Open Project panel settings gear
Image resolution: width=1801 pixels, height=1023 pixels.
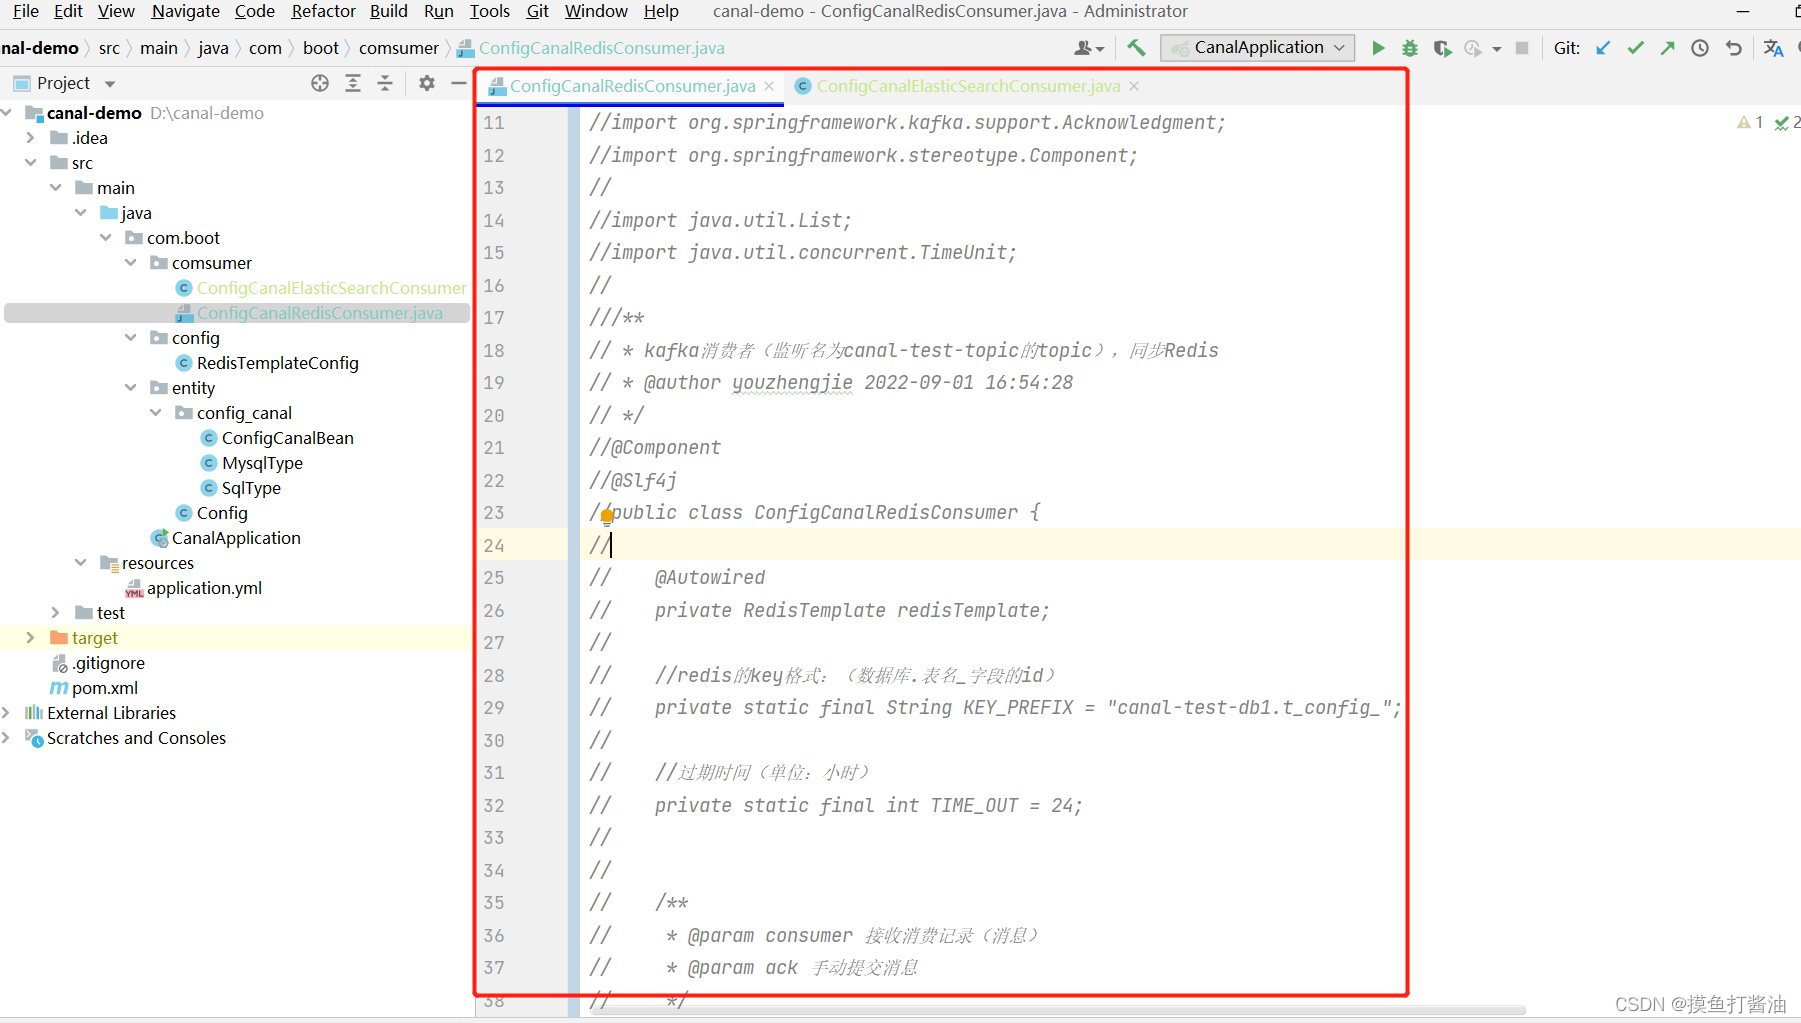pyautogui.click(x=427, y=83)
